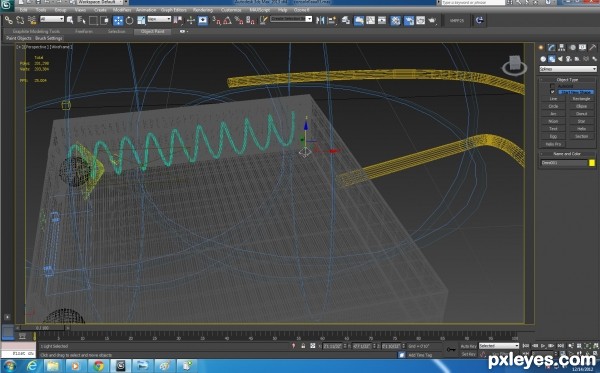Open the Create menu
Viewport: 600px width, 373px height.
pos(100,10)
